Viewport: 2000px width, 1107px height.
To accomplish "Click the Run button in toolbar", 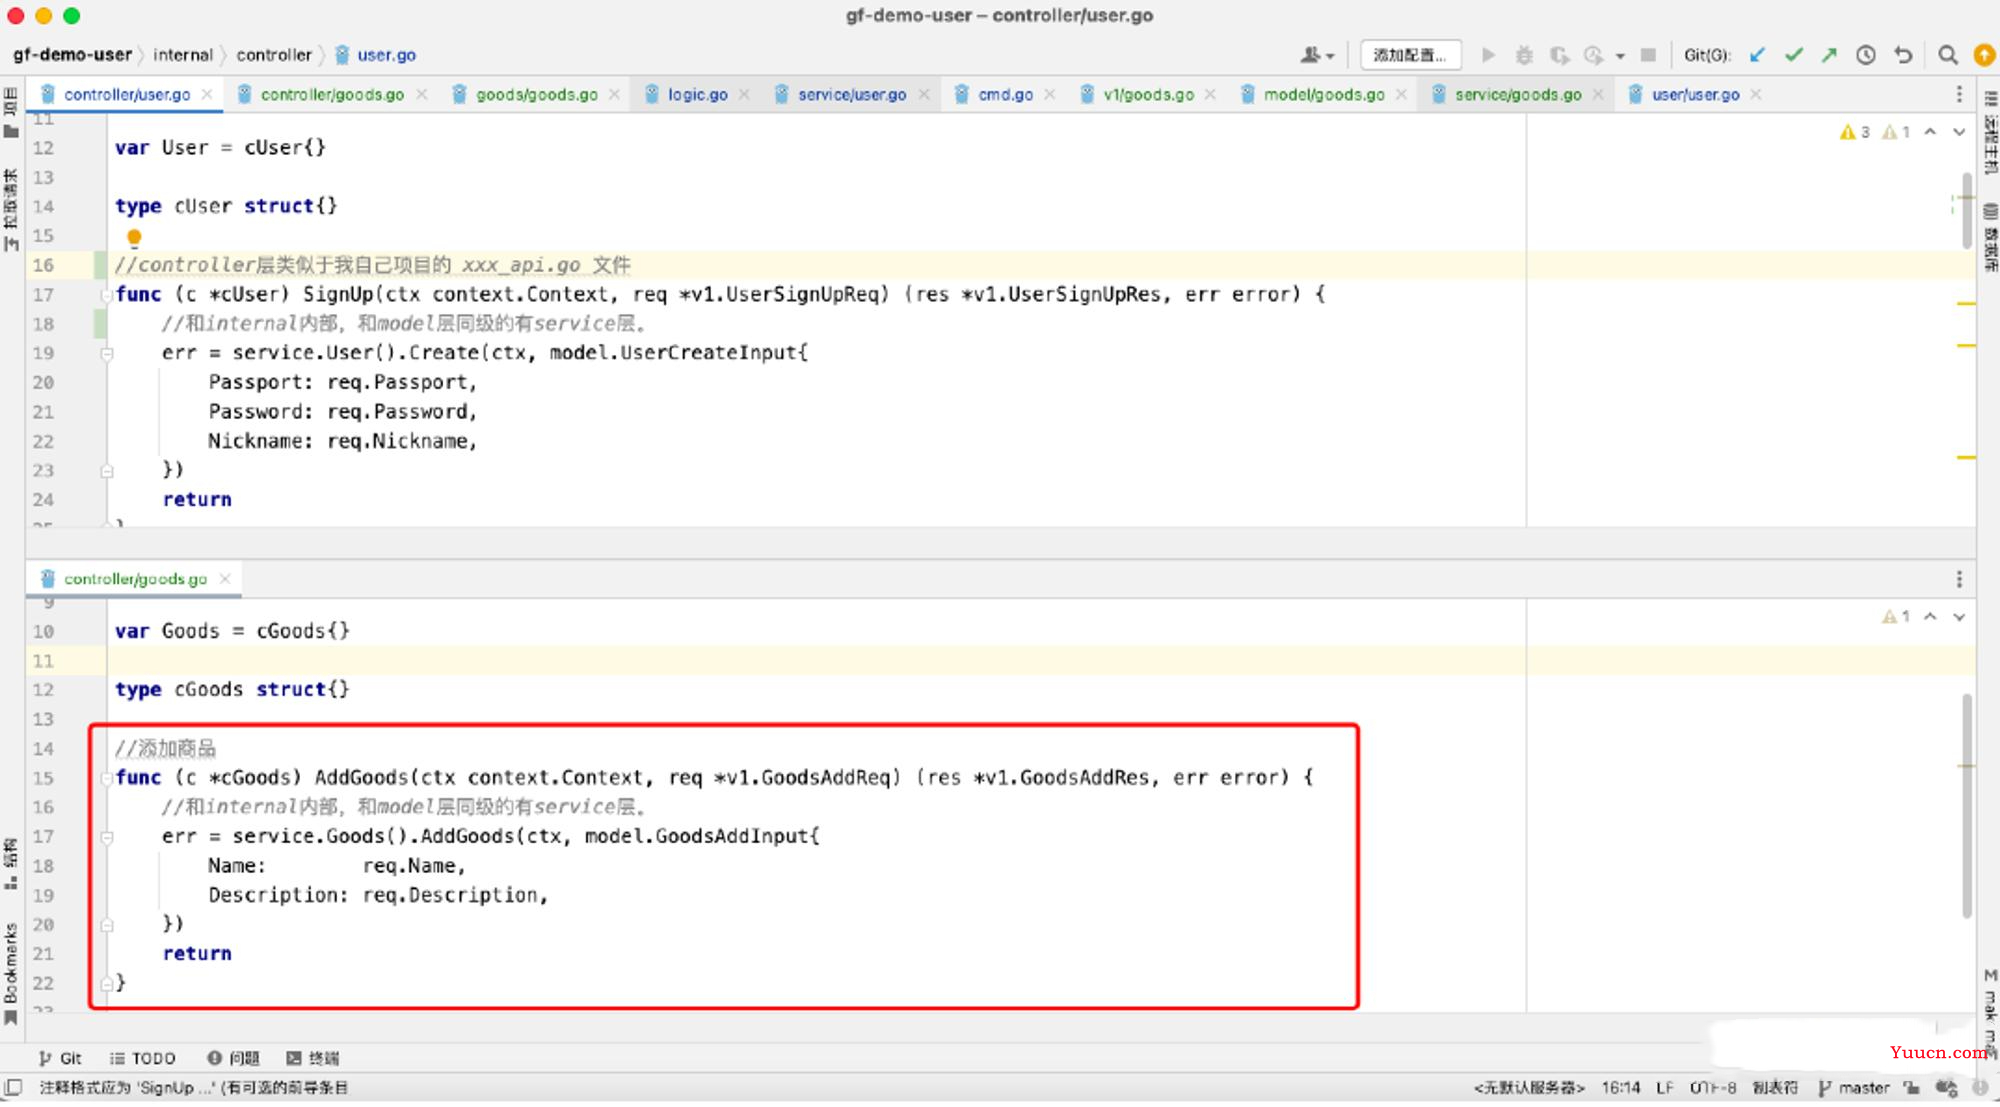I will click(1488, 55).
